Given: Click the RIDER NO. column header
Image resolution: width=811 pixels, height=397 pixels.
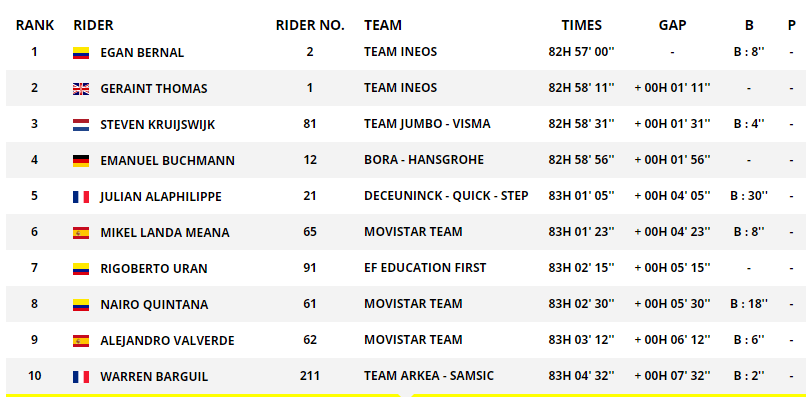Looking at the screenshot, I should pyautogui.click(x=310, y=25).
